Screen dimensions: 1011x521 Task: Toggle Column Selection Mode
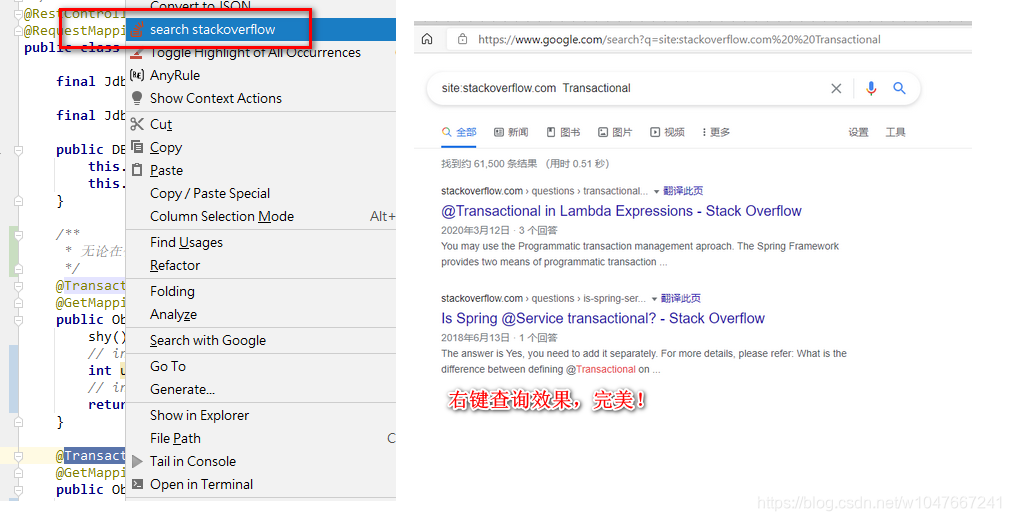222,217
